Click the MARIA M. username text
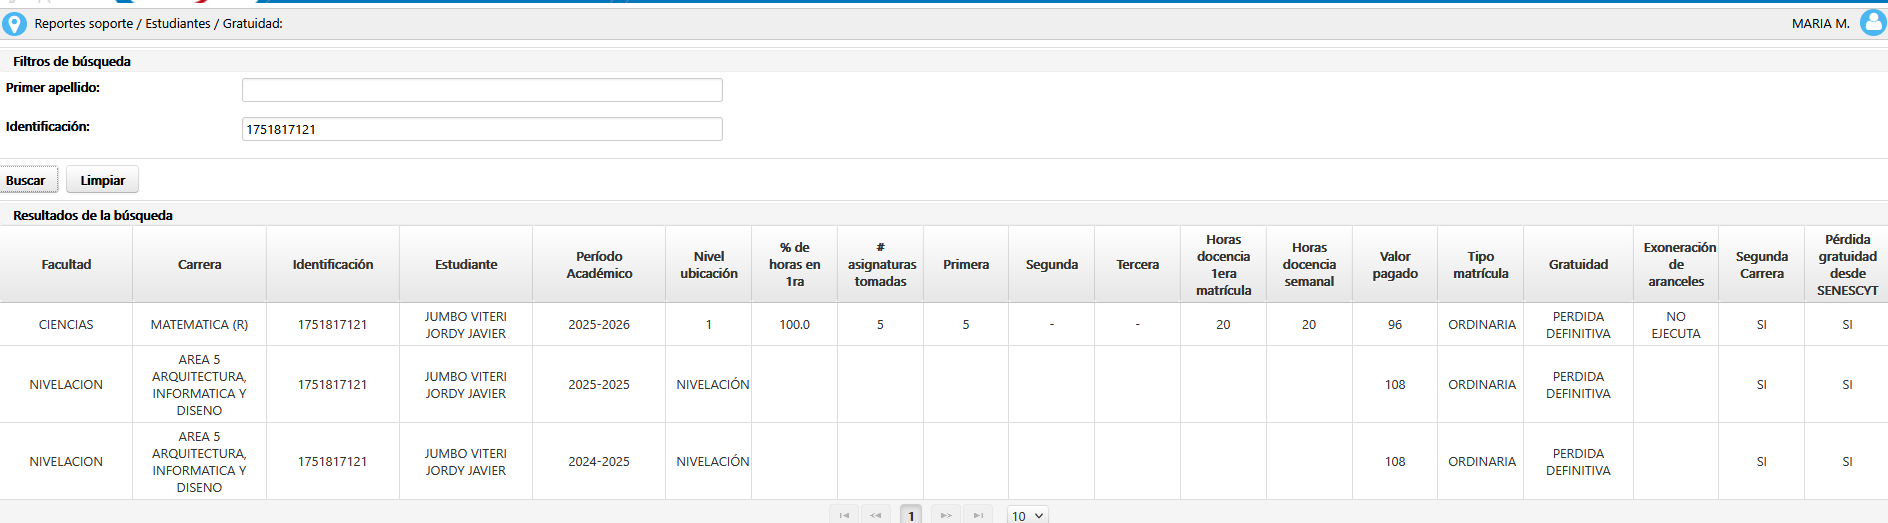 point(1820,23)
